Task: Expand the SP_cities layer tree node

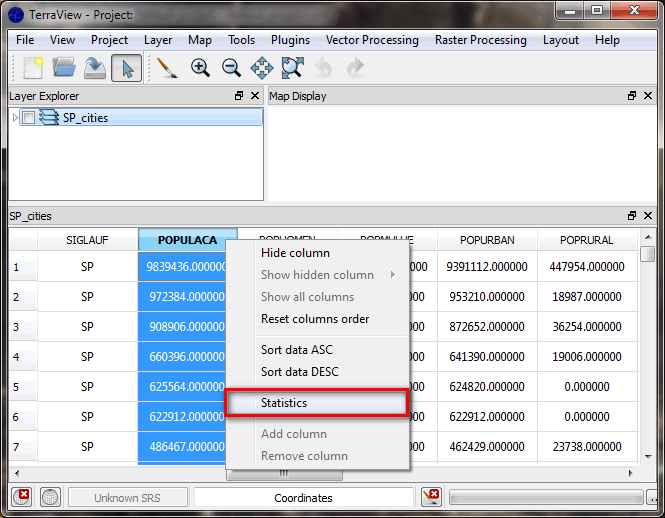Action: pyautogui.click(x=15, y=118)
